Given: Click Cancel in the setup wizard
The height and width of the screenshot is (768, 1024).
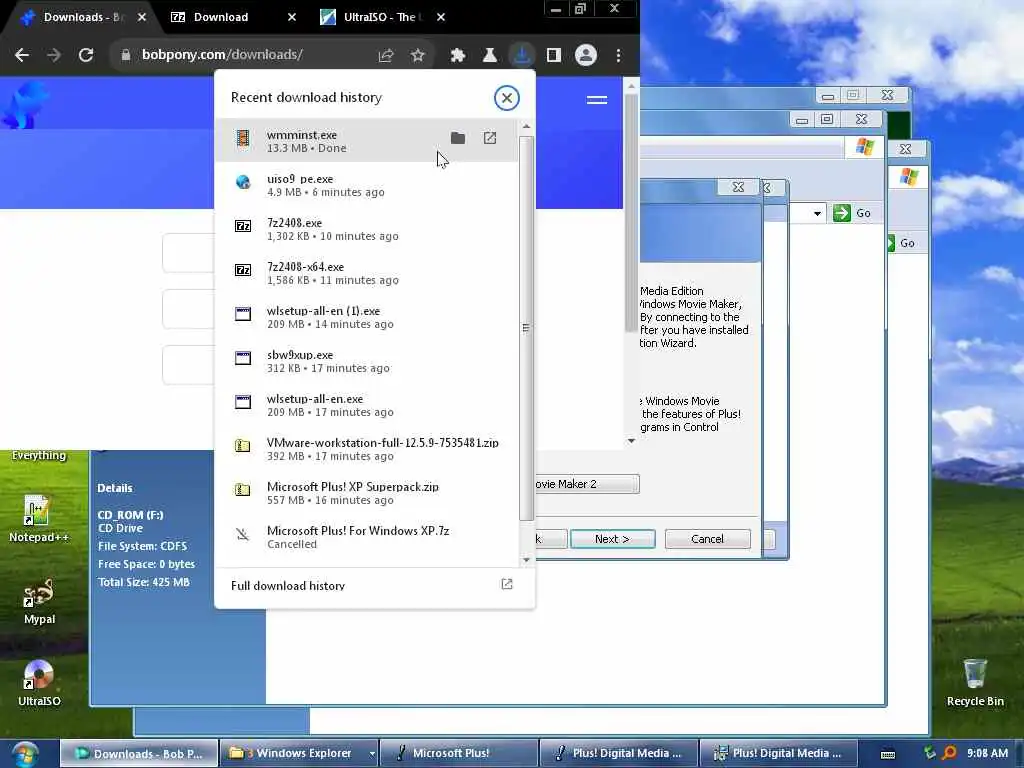Looking at the screenshot, I should pyautogui.click(x=707, y=539).
